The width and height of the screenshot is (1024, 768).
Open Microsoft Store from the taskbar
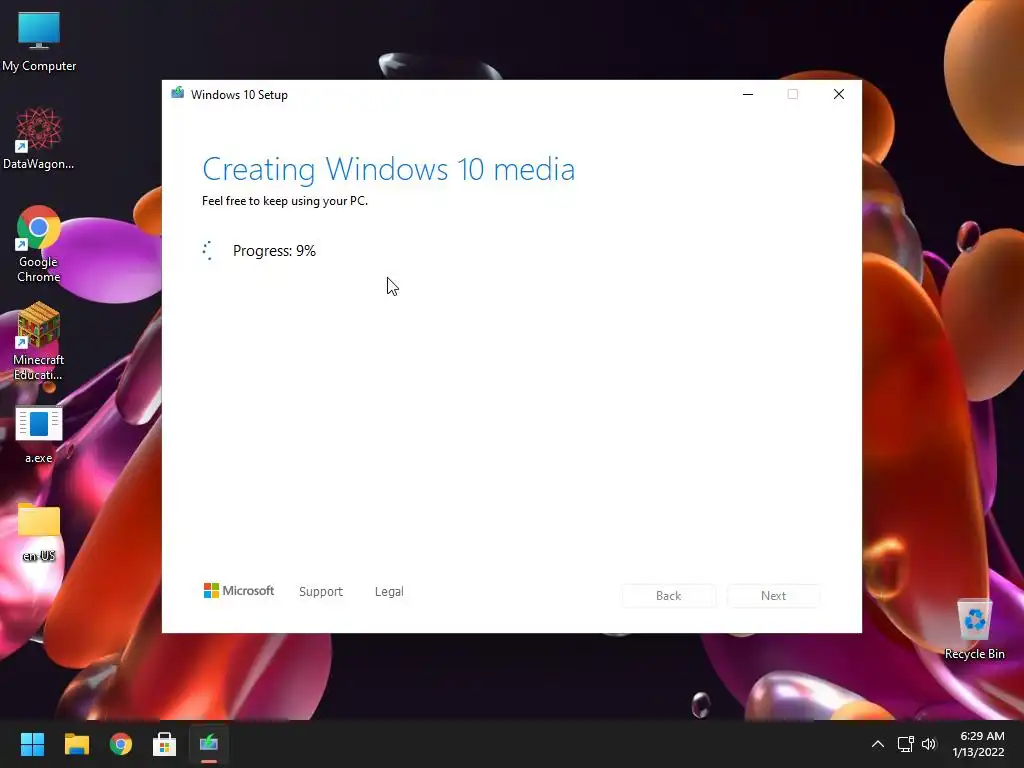tap(165, 744)
